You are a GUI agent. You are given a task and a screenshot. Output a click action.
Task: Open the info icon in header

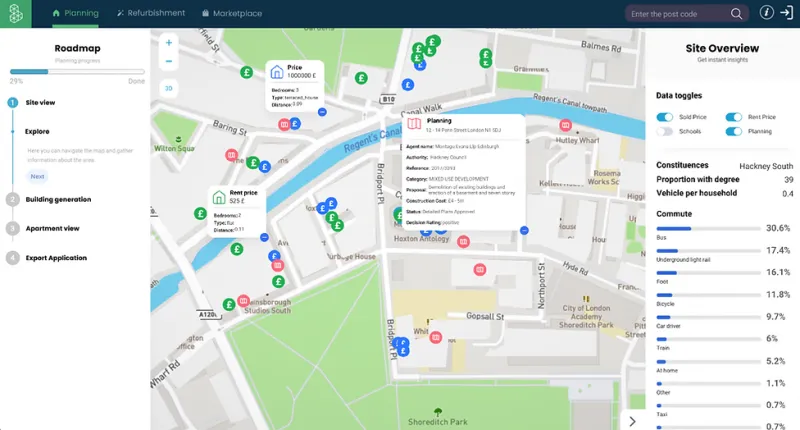pyautogui.click(x=767, y=13)
